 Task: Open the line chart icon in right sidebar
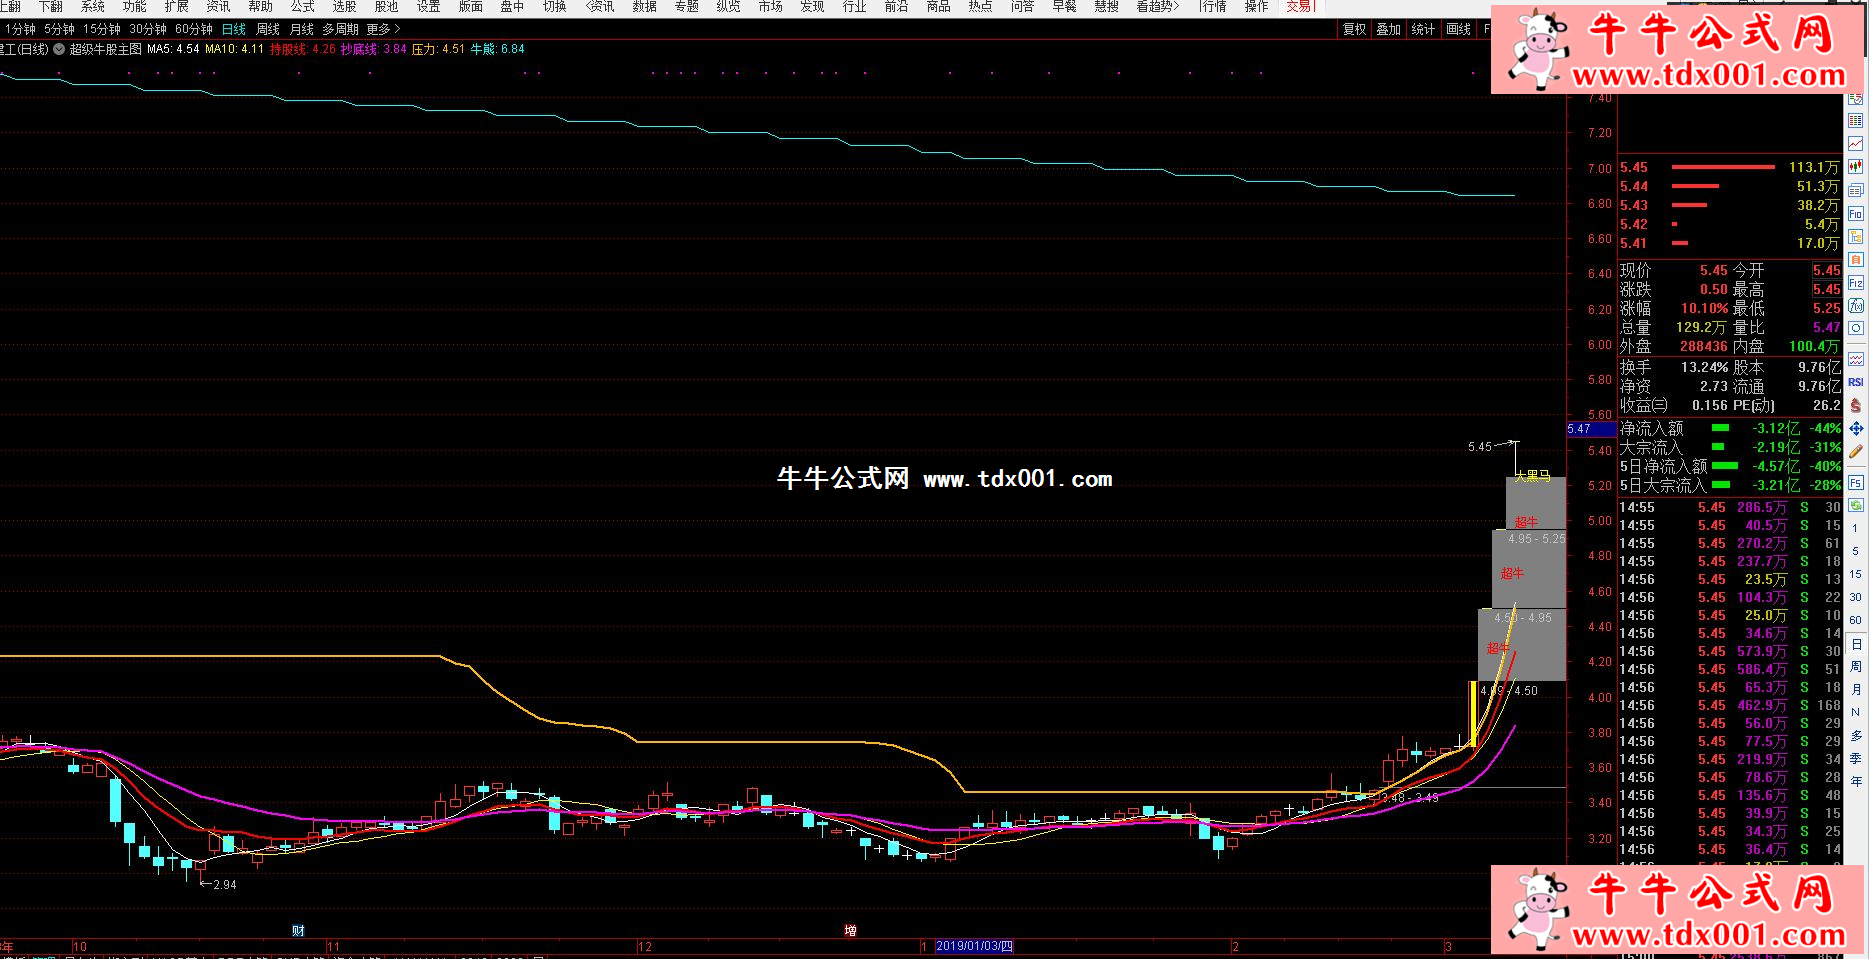pos(1855,144)
